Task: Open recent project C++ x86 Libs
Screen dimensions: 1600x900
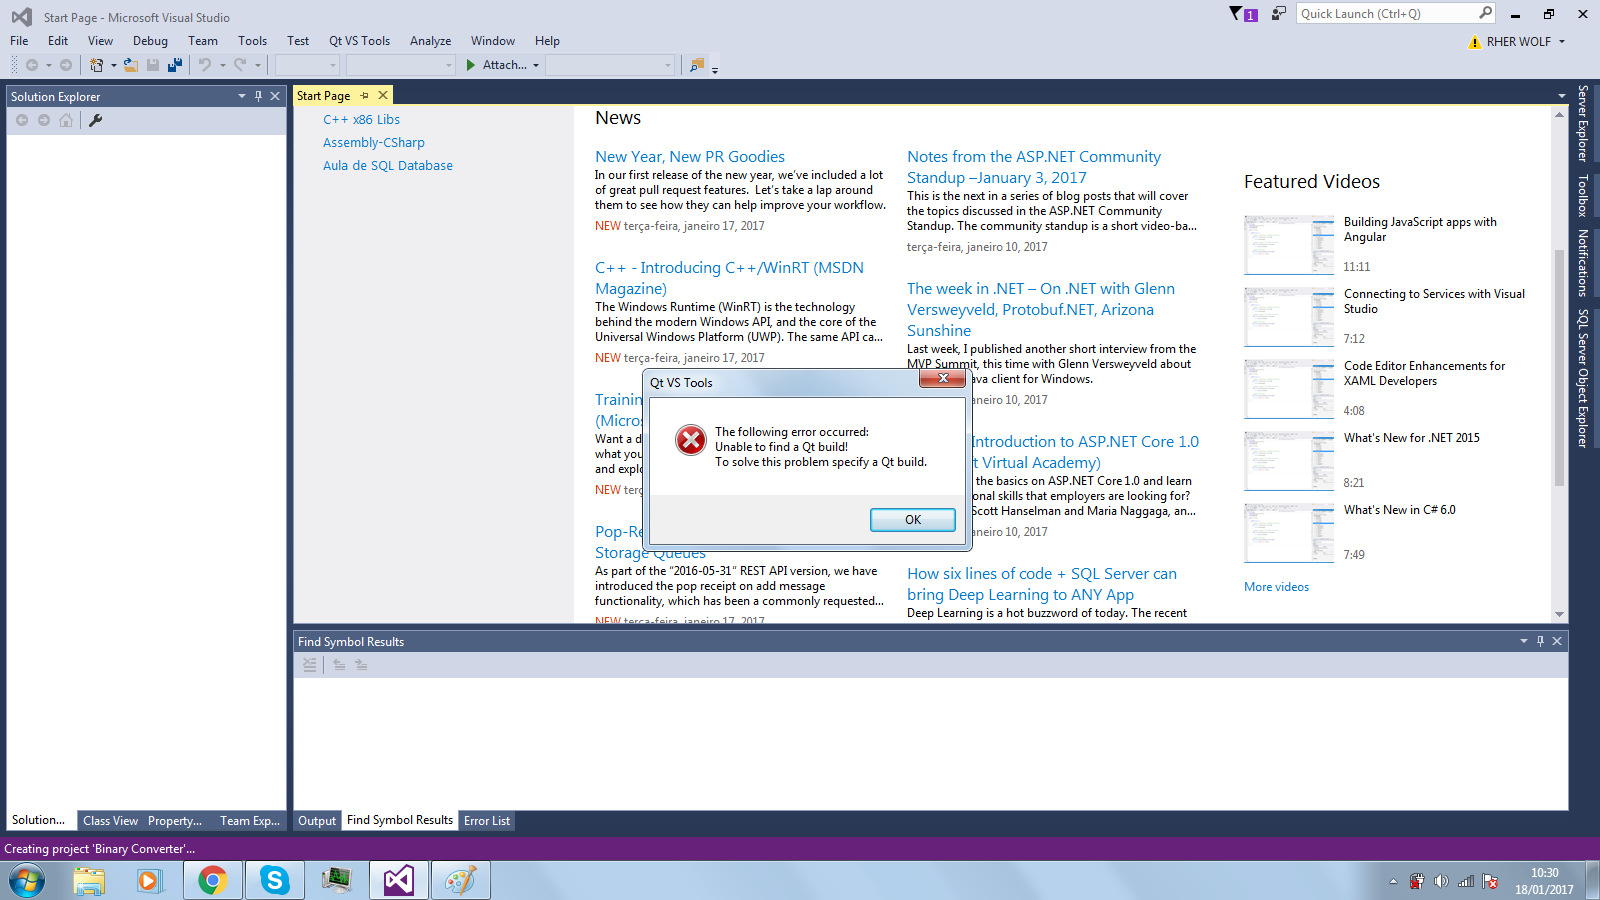Action: 361,120
